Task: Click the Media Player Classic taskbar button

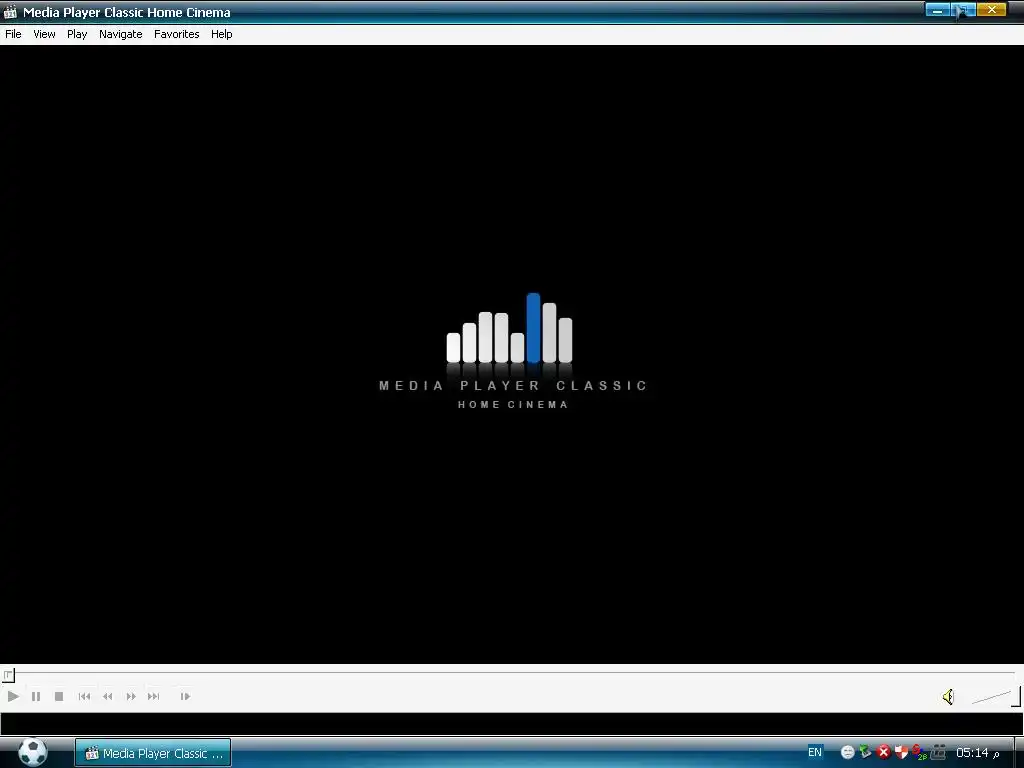Action: pyautogui.click(x=153, y=753)
